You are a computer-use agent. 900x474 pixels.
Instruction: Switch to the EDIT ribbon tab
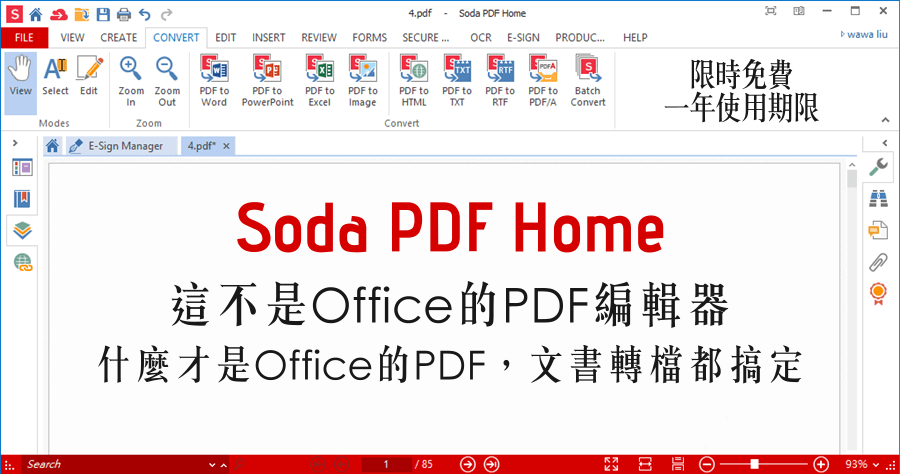226,38
